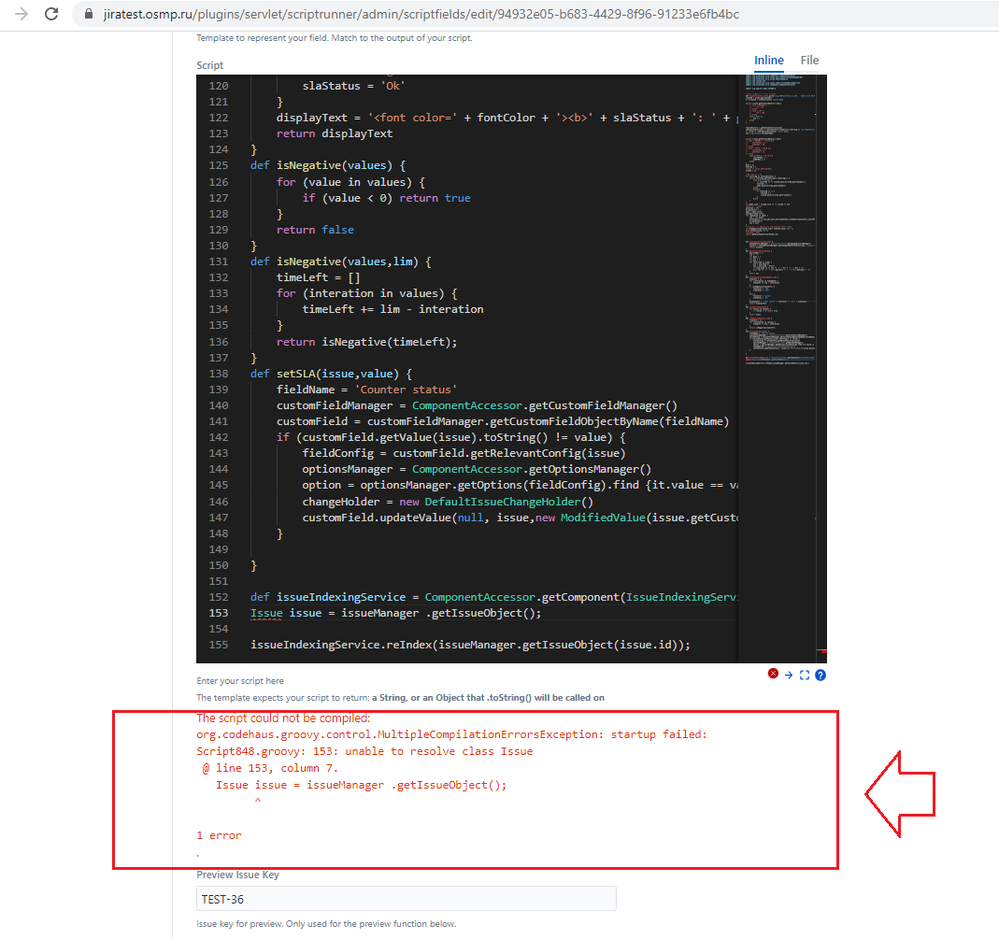This screenshot has width=999, height=937.
Task: Click the 'Script' field label
Action: [x=210, y=65]
